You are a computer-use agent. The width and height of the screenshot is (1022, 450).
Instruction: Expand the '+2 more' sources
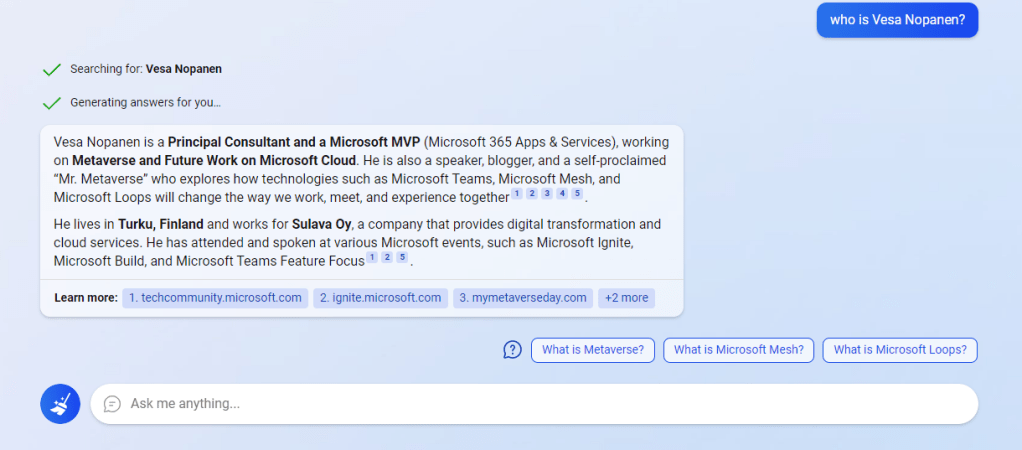point(626,298)
